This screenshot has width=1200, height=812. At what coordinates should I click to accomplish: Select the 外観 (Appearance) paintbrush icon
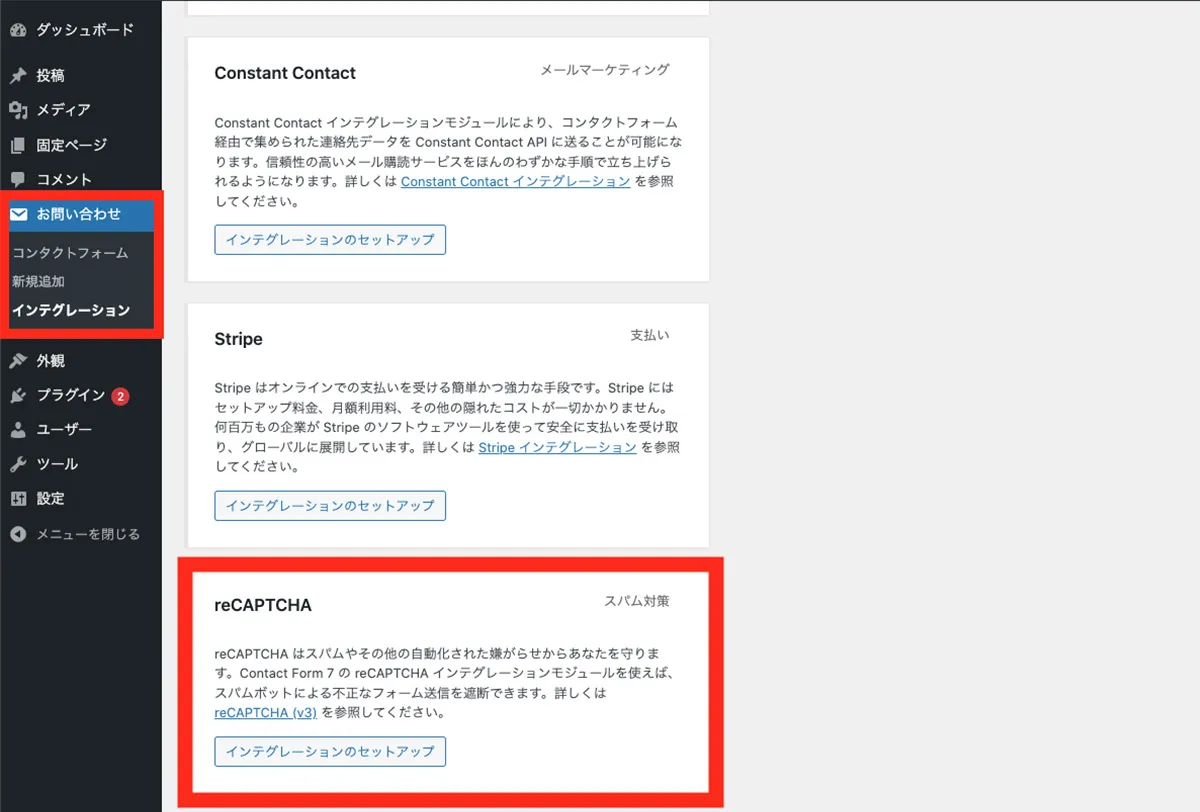(20, 360)
